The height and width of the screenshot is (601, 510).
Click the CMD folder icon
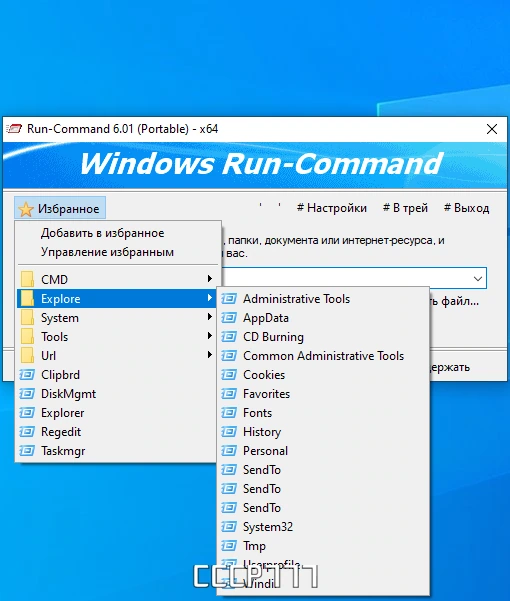[27, 279]
